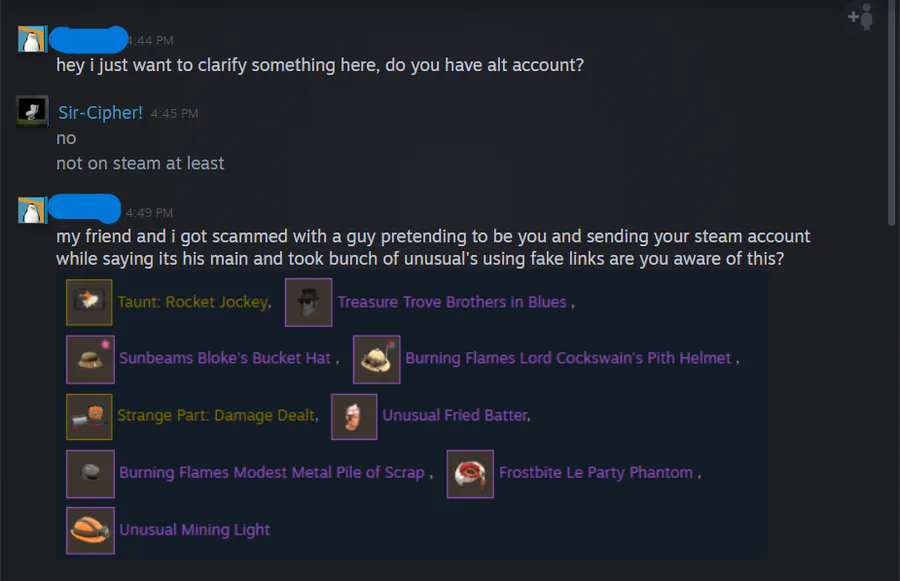Open Sir-Cipher! username profile link

click(100, 113)
